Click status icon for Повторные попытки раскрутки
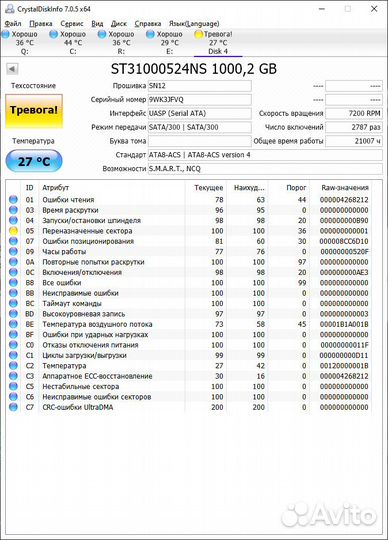This screenshot has height=540, width=388. click(13, 262)
